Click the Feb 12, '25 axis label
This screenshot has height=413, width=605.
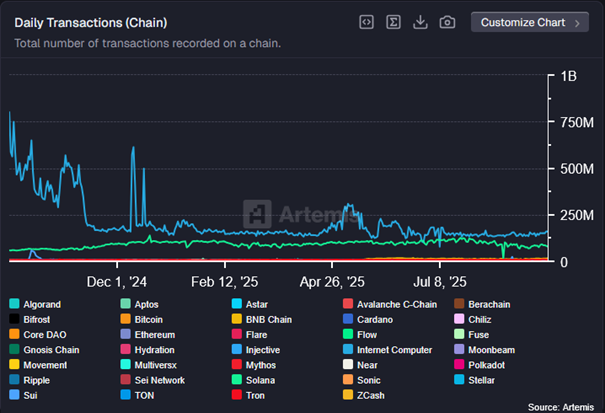coord(225,282)
